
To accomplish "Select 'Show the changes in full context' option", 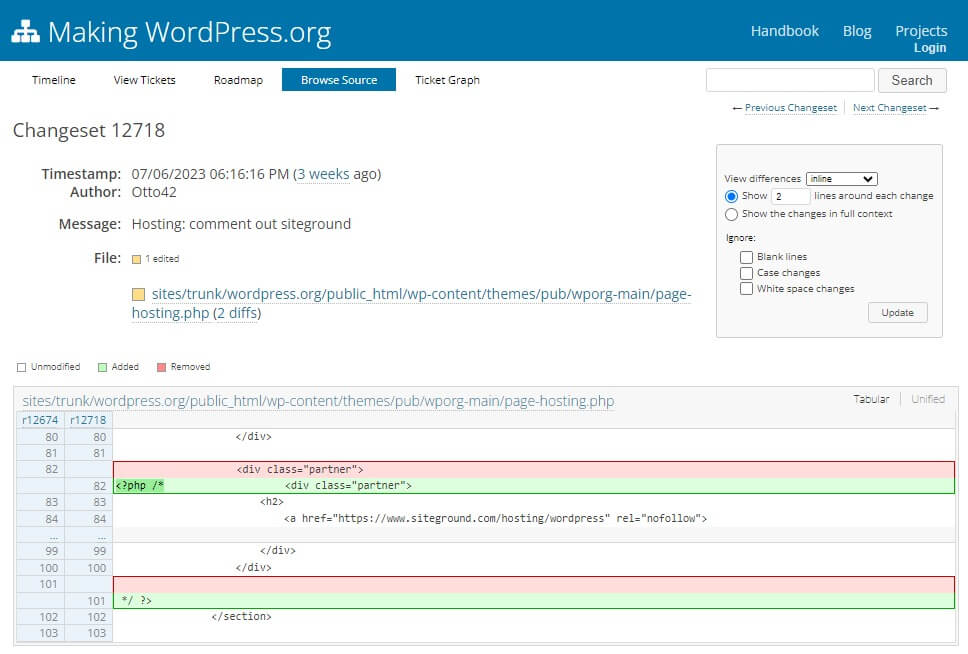I will coord(732,214).
